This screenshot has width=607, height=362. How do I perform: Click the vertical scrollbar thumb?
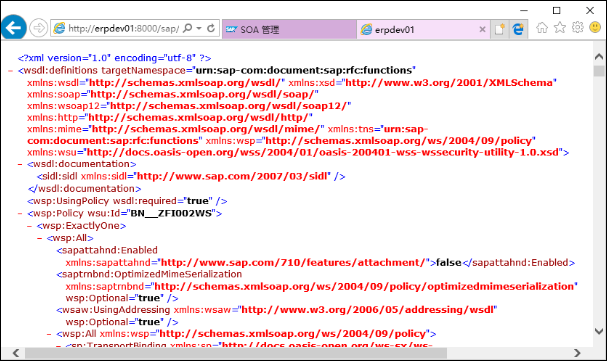[x=599, y=71]
